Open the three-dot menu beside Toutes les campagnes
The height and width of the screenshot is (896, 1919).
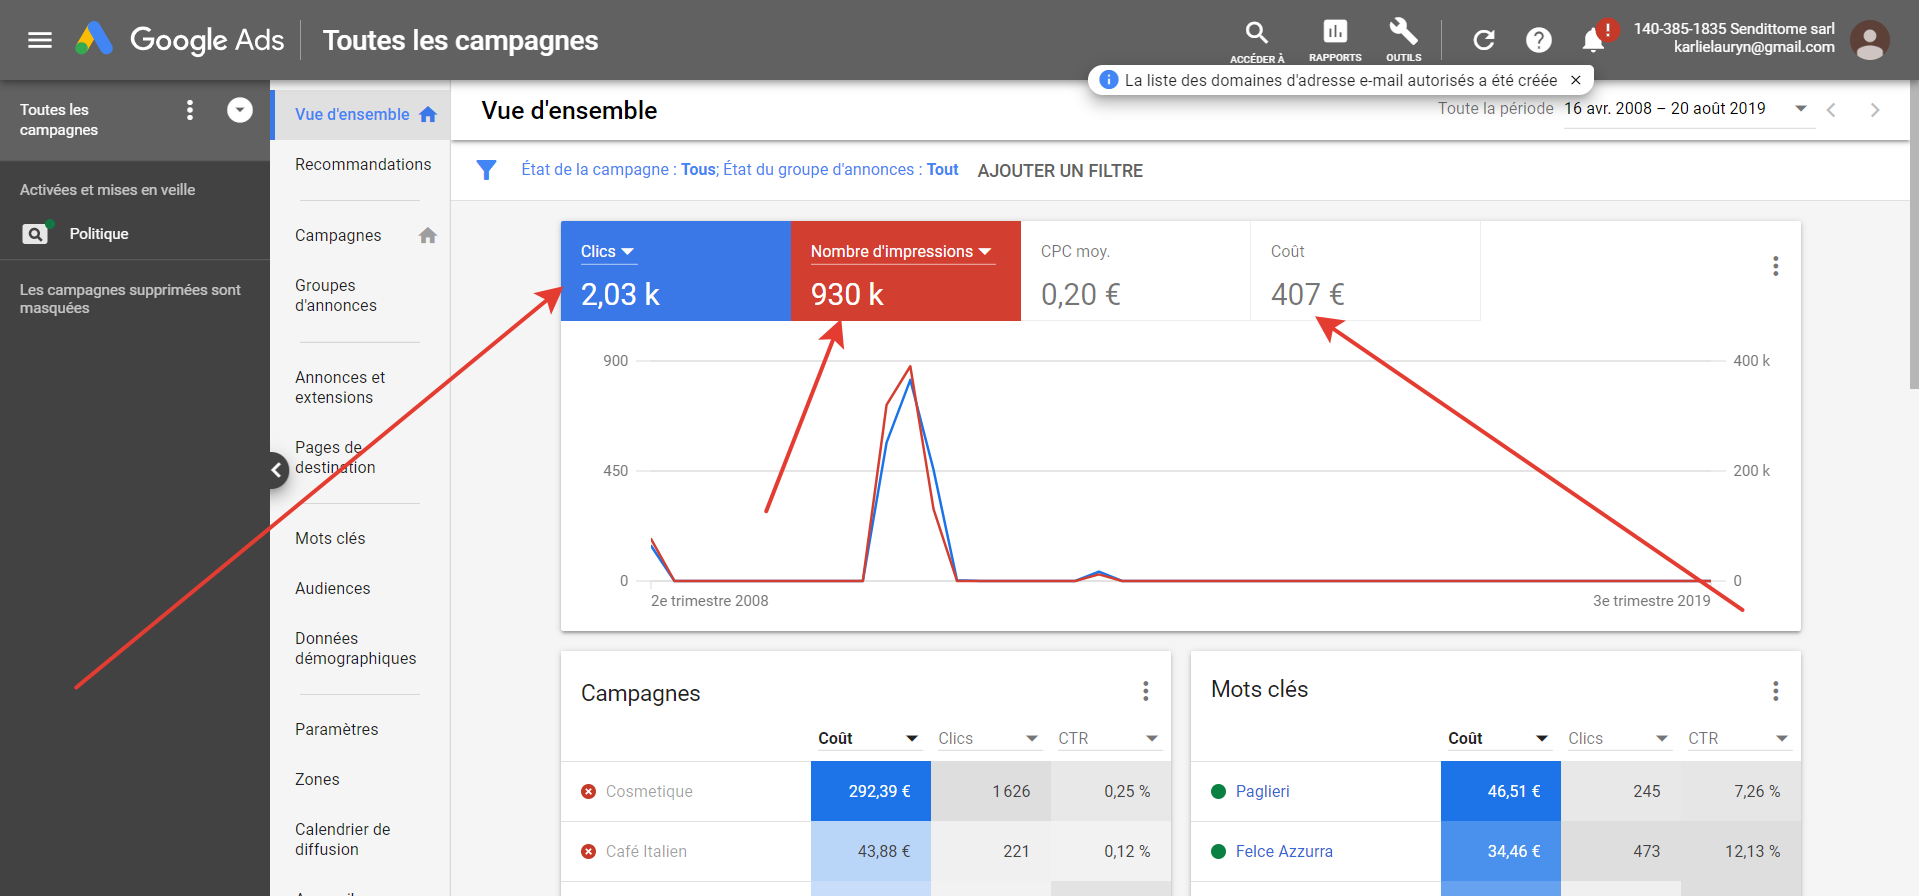[x=190, y=110]
